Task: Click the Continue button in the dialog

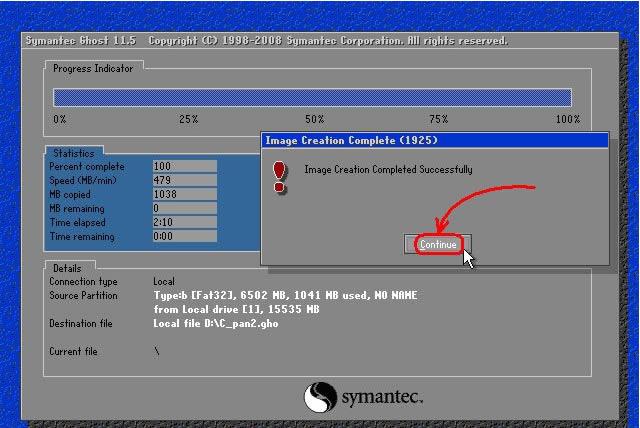Action: 438,244
